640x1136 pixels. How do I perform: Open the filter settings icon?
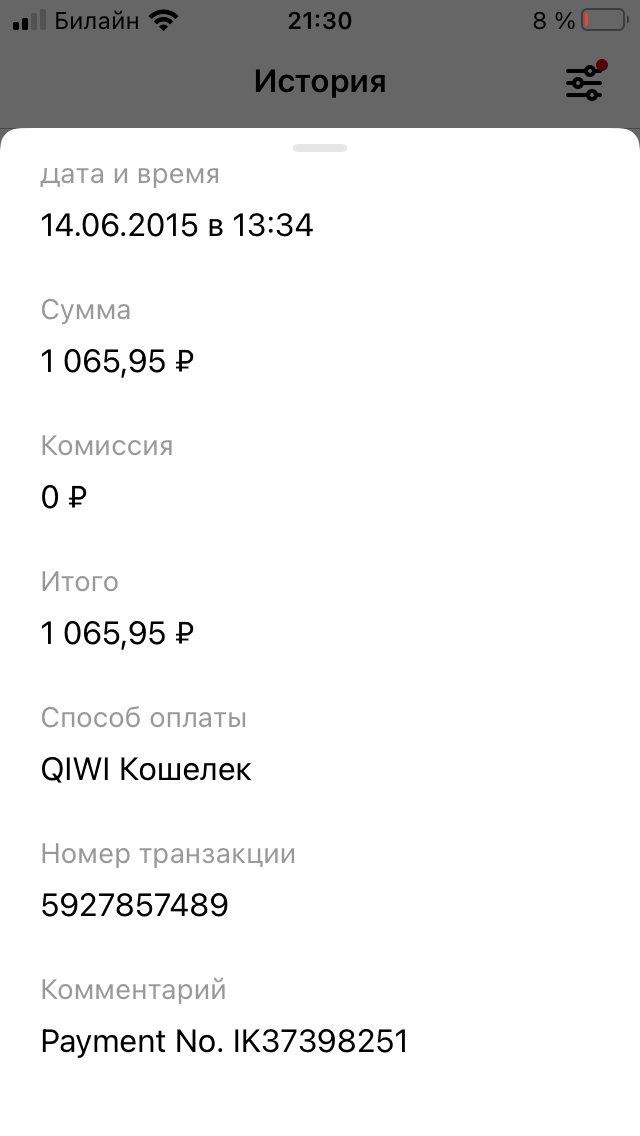point(584,82)
